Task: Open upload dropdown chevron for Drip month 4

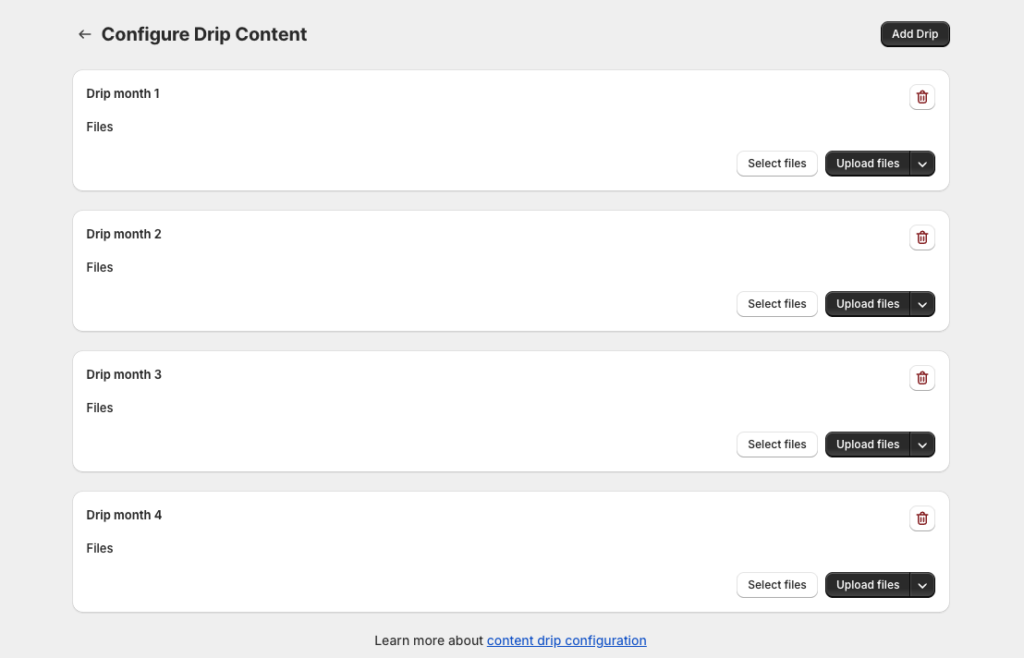Action: 922,585
